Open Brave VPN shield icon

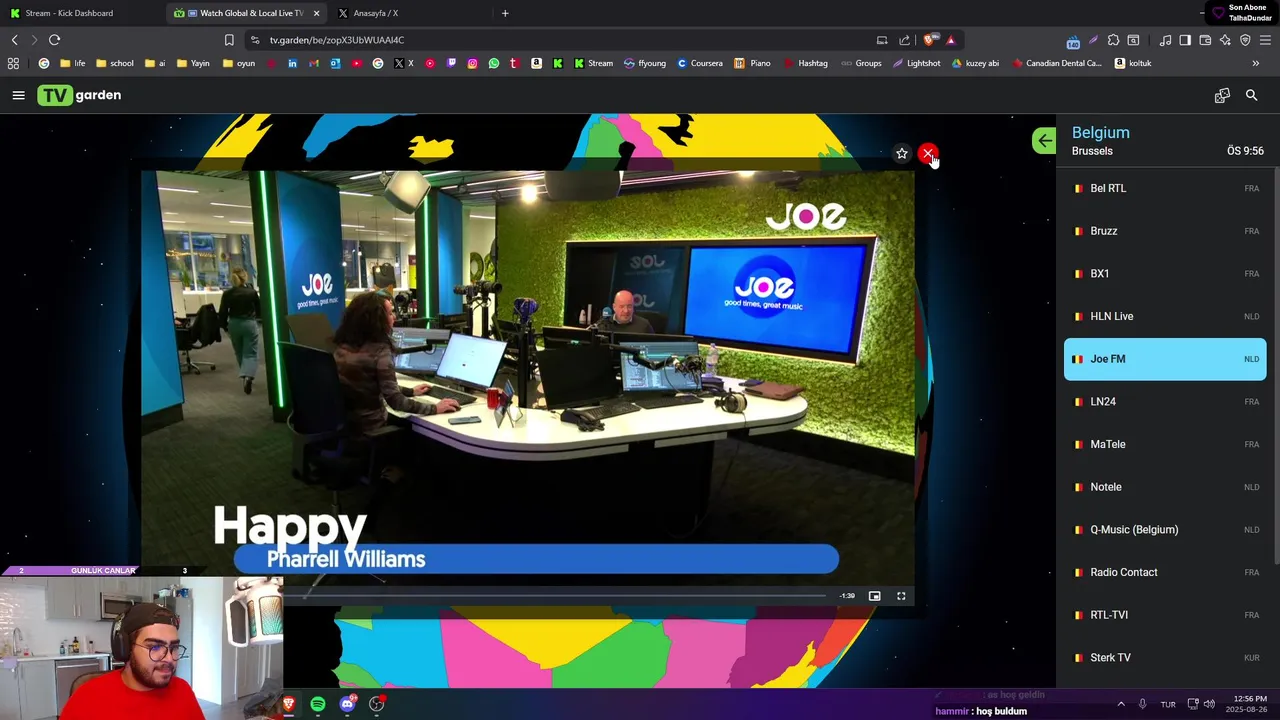(1245, 40)
